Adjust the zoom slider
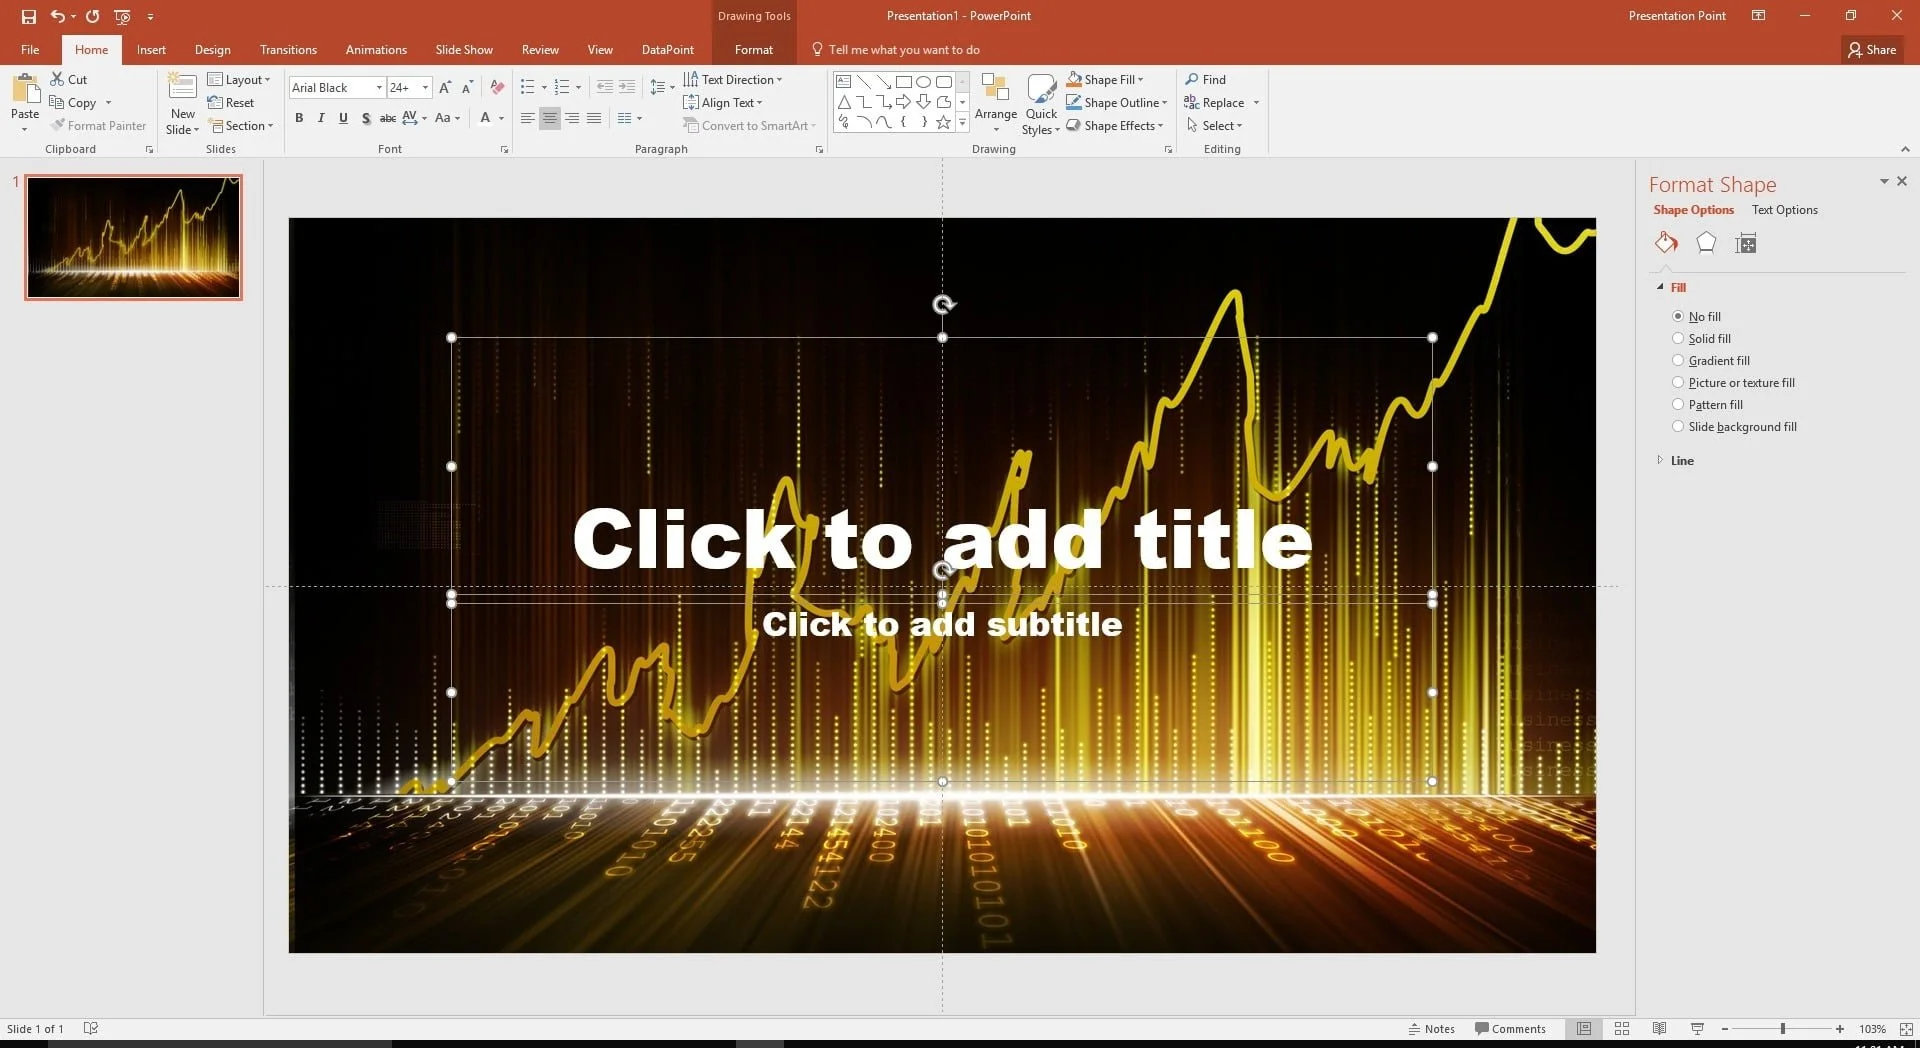This screenshot has height=1048, width=1920. tap(1781, 1028)
